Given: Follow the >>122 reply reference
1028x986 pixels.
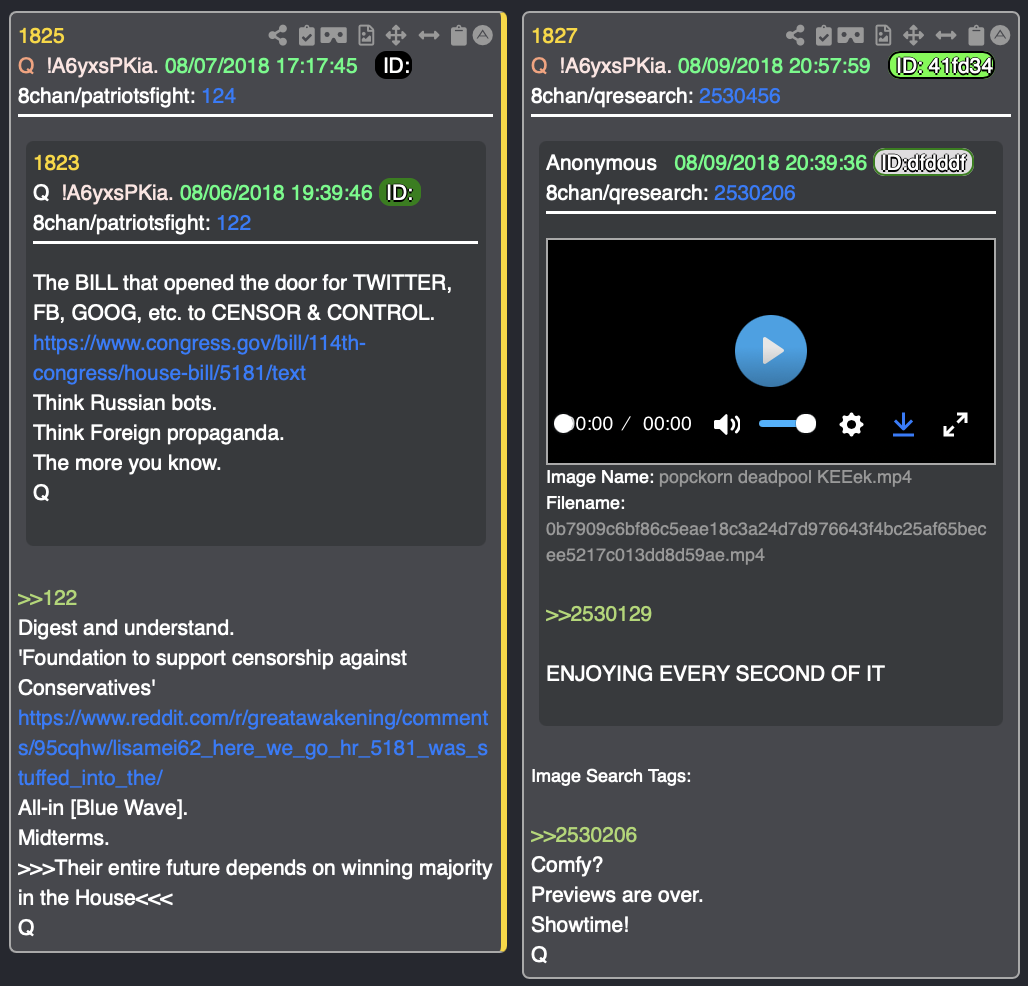Looking at the screenshot, I should 47,598.
